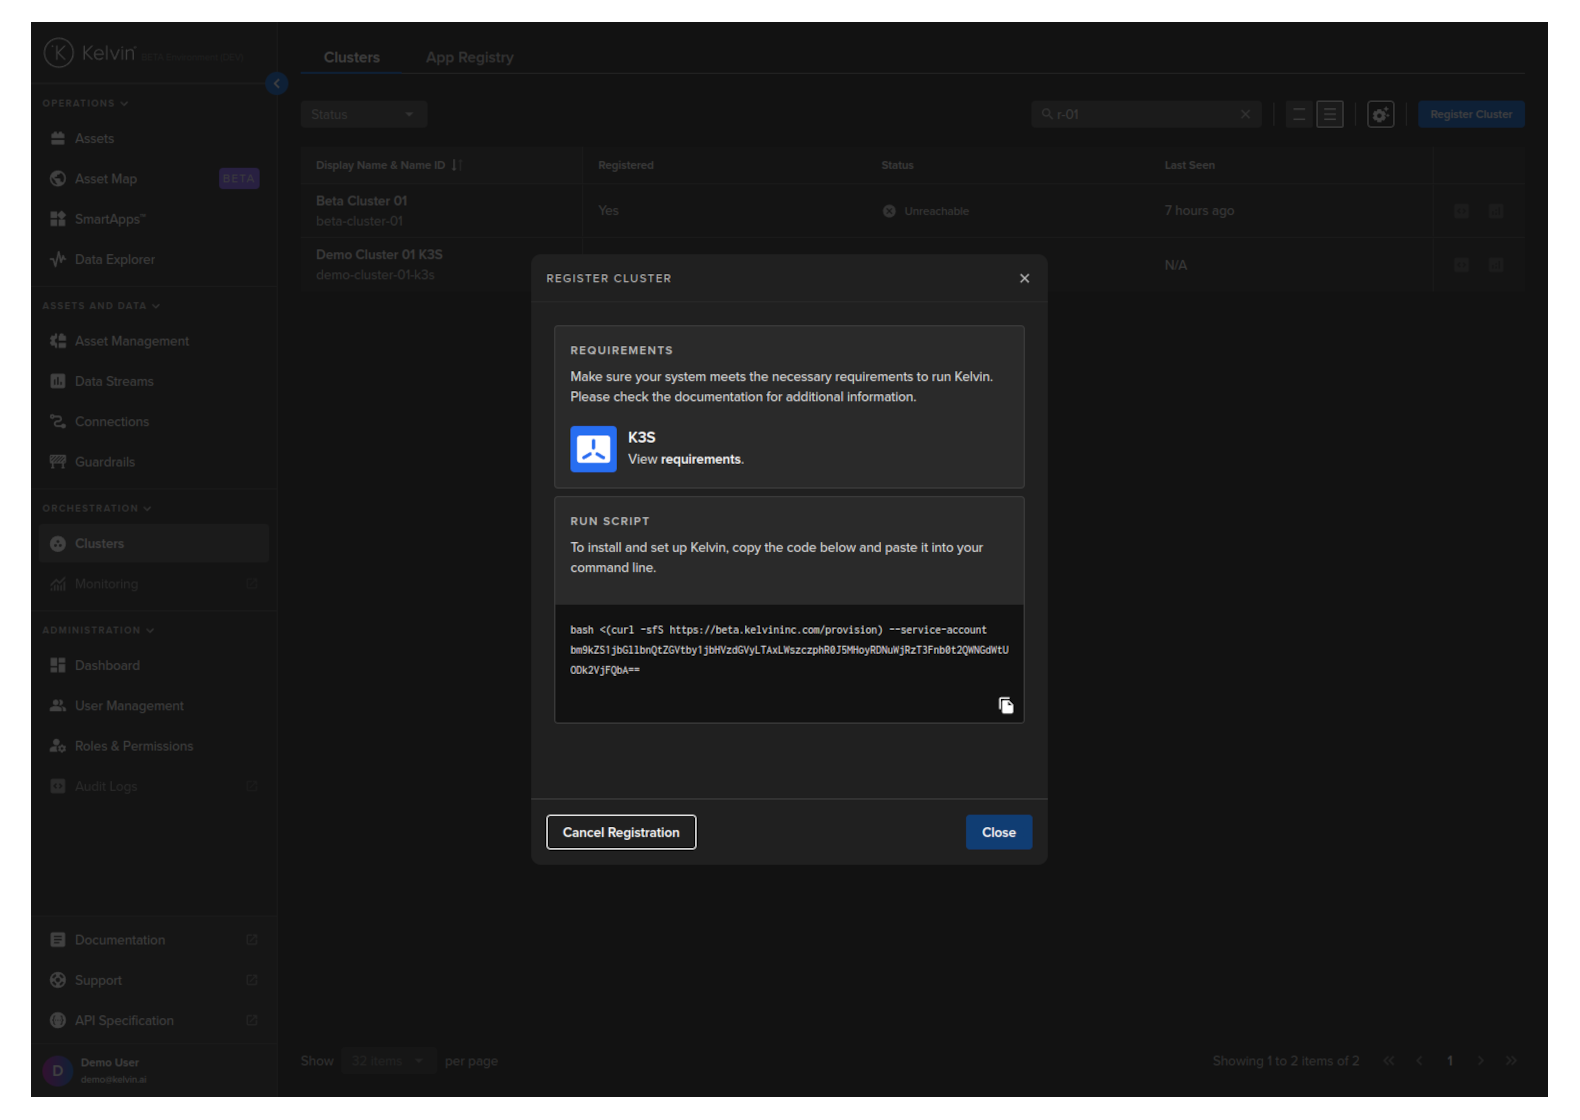This screenshot has width=1580, height=1120.
Task: Close the Register Cluster dialog with X
Action: (x=1024, y=279)
